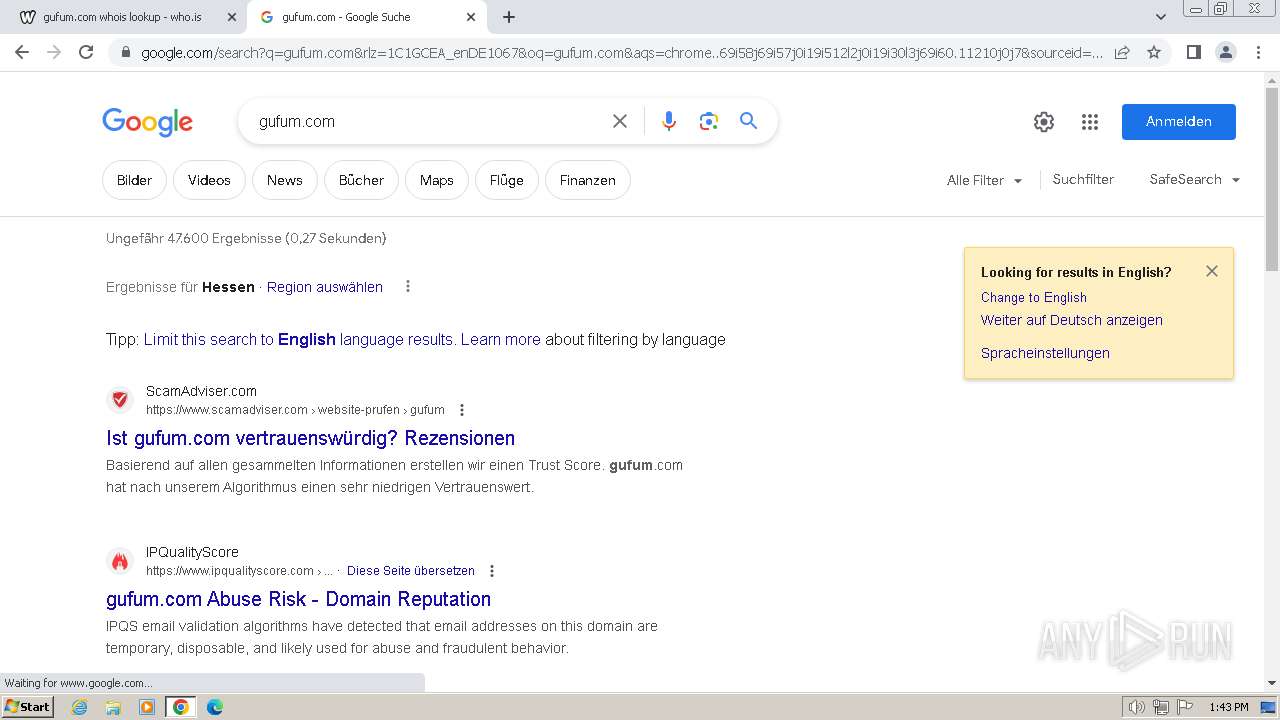Viewport: 1280px width, 720px height.
Task: Open site info lock icon in address bar
Action: 126,53
